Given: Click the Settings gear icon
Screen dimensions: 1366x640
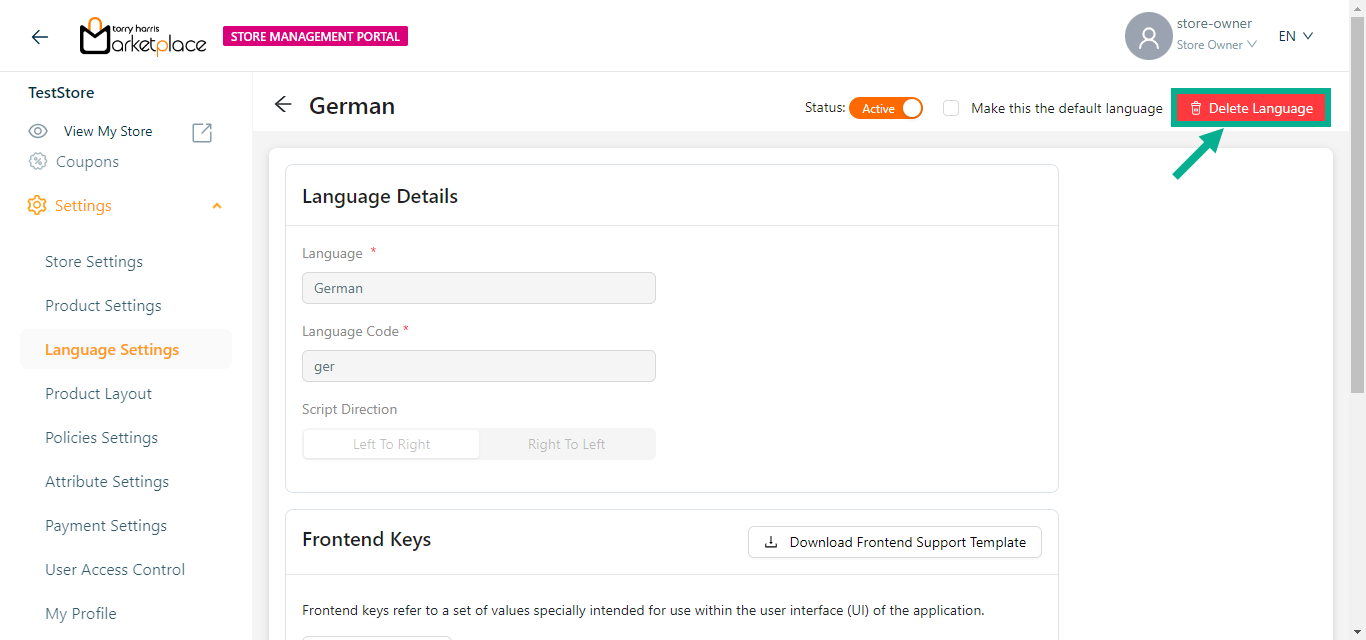Looking at the screenshot, I should point(37,205).
